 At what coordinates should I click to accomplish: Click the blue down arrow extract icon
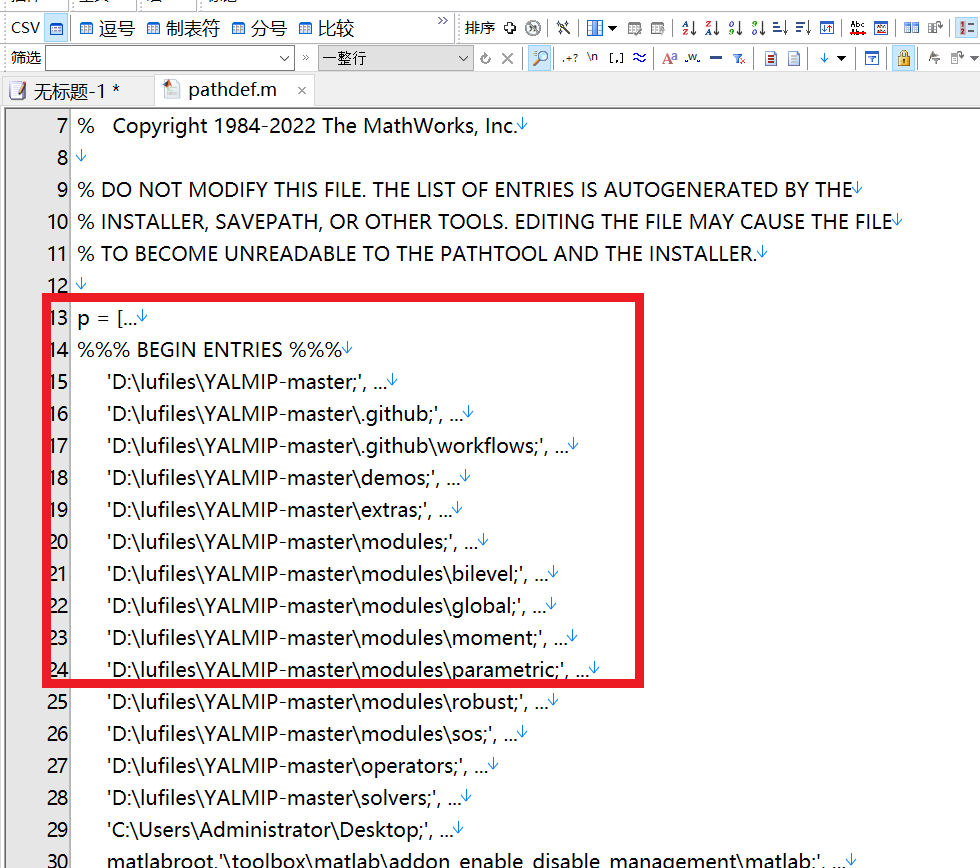tap(824, 59)
